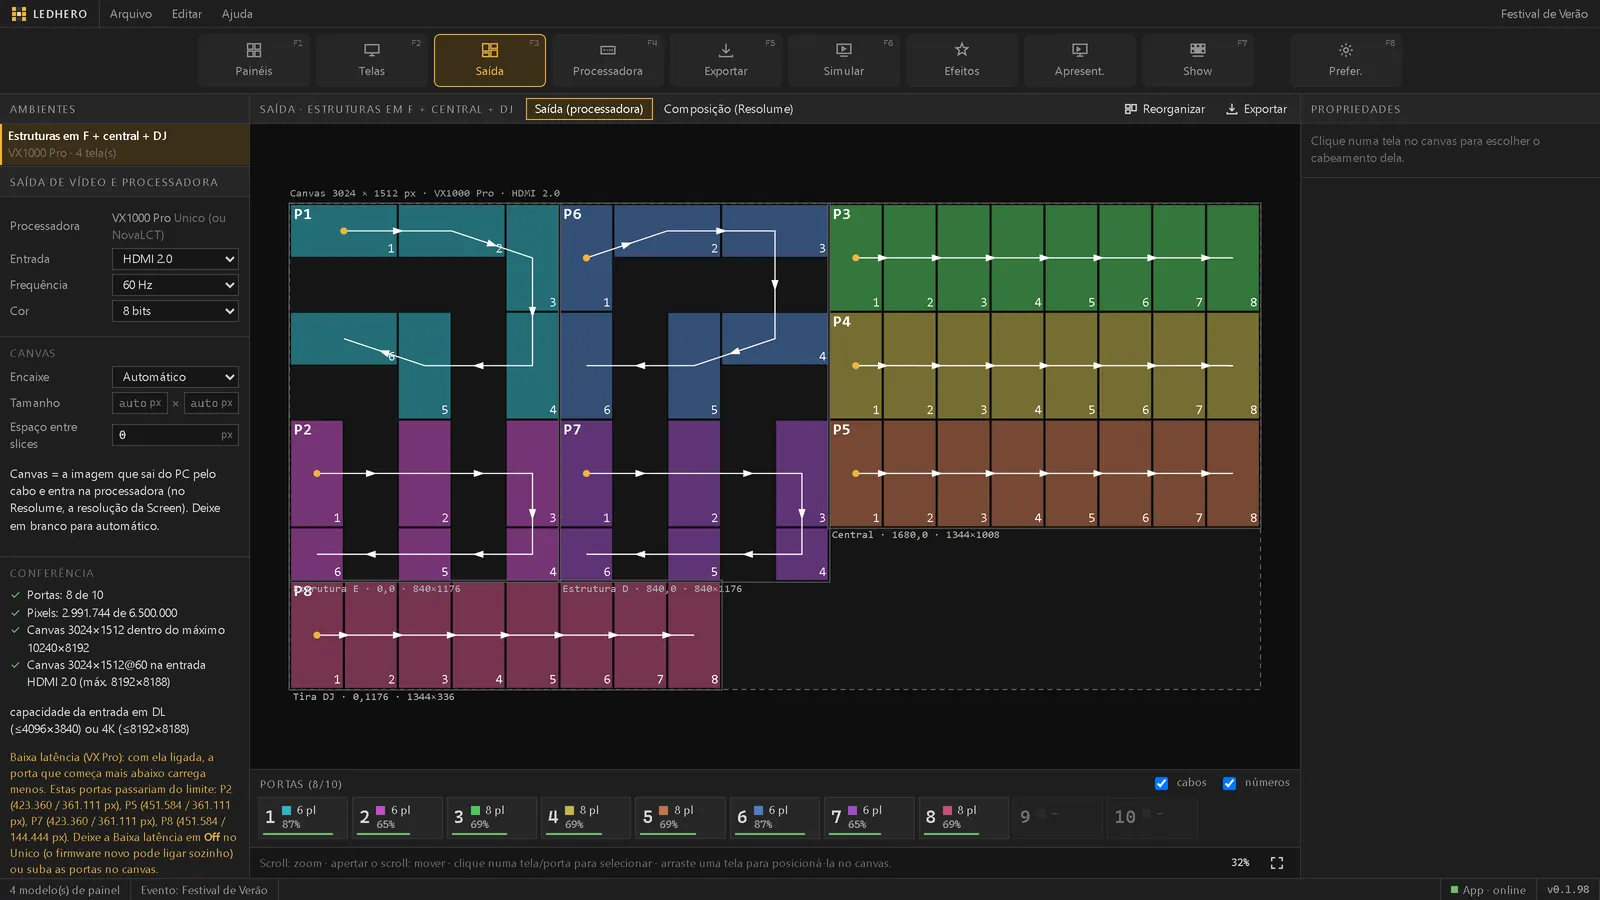Select port 5 card in ports bar

[x=680, y=817]
